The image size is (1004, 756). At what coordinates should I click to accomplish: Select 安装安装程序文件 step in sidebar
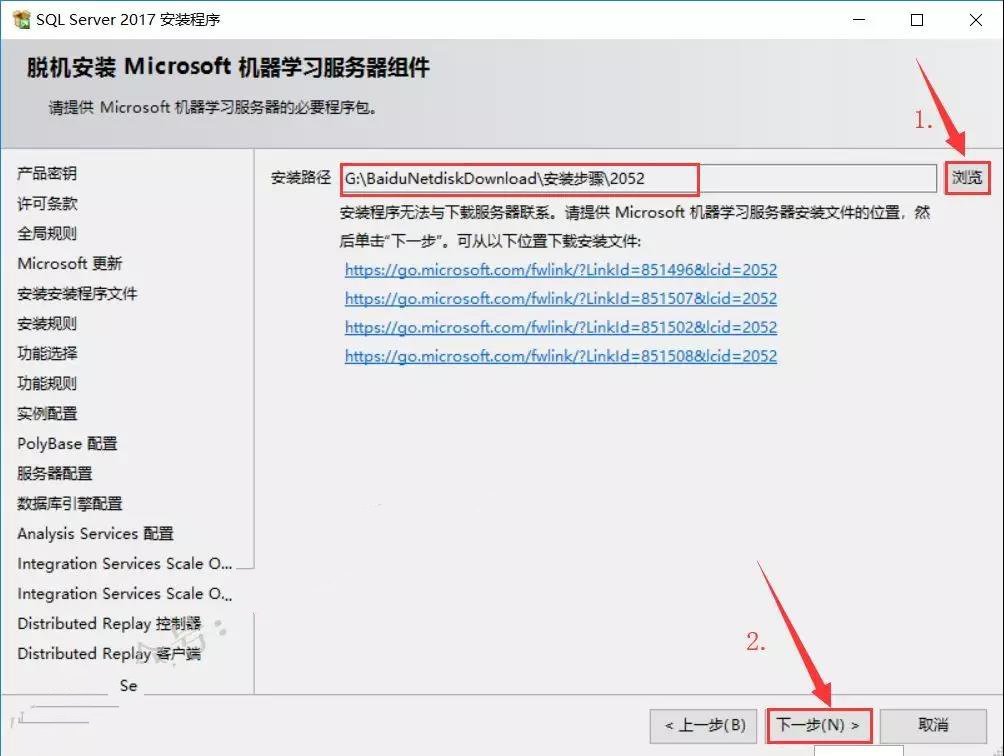pos(77,294)
